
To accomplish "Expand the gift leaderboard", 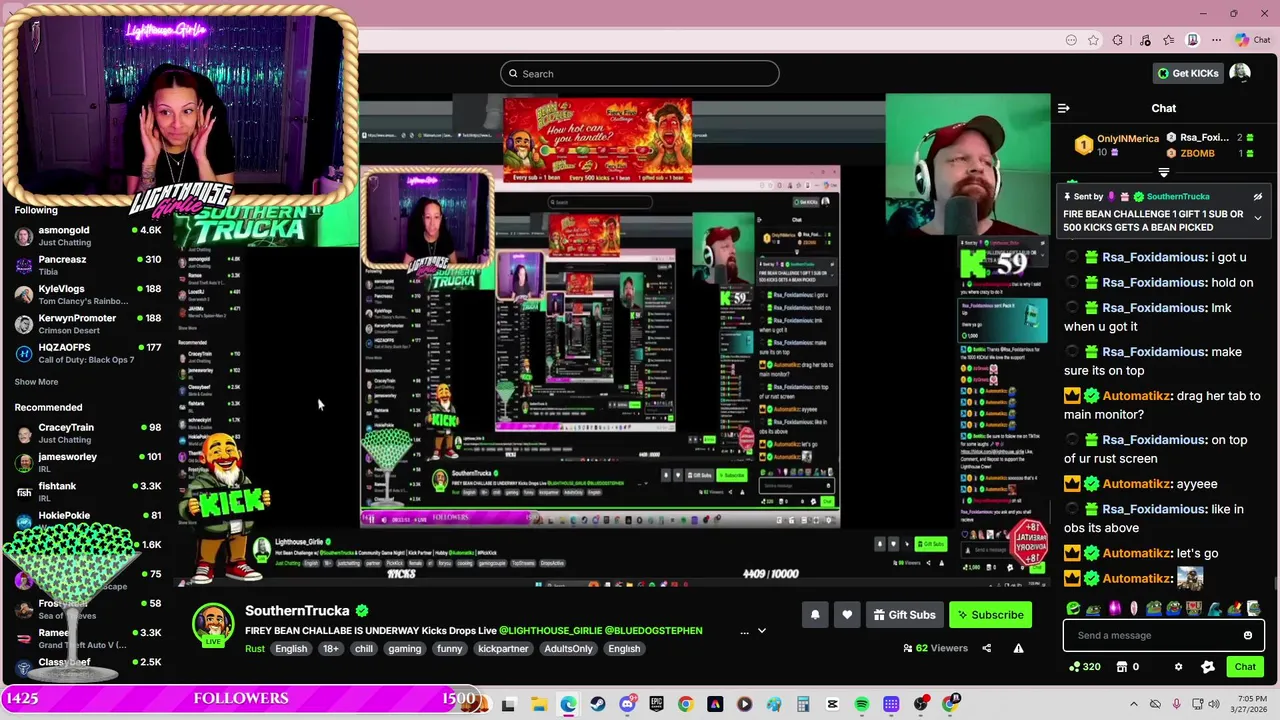I will [1163, 173].
